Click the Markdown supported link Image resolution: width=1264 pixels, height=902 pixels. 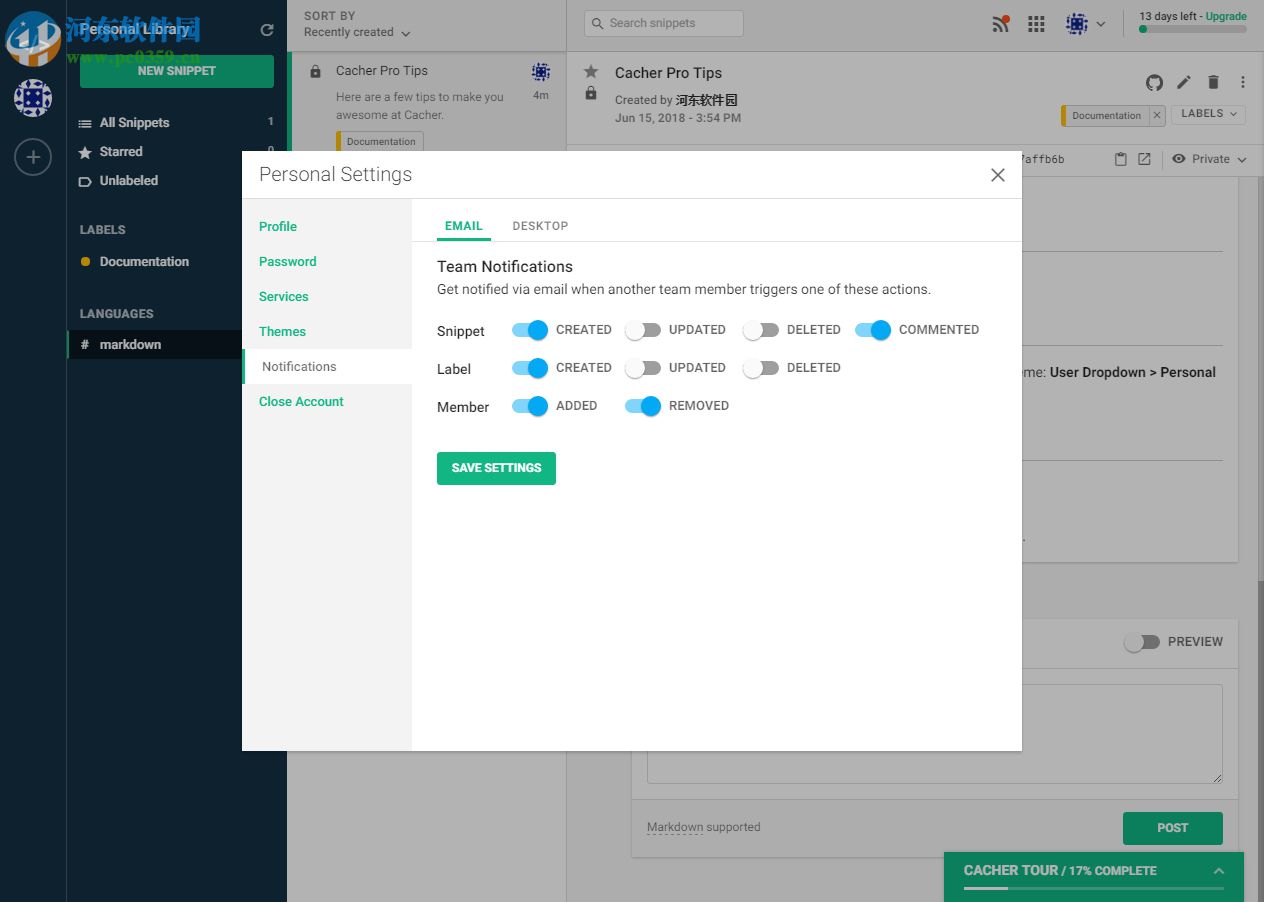pos(704,827)
